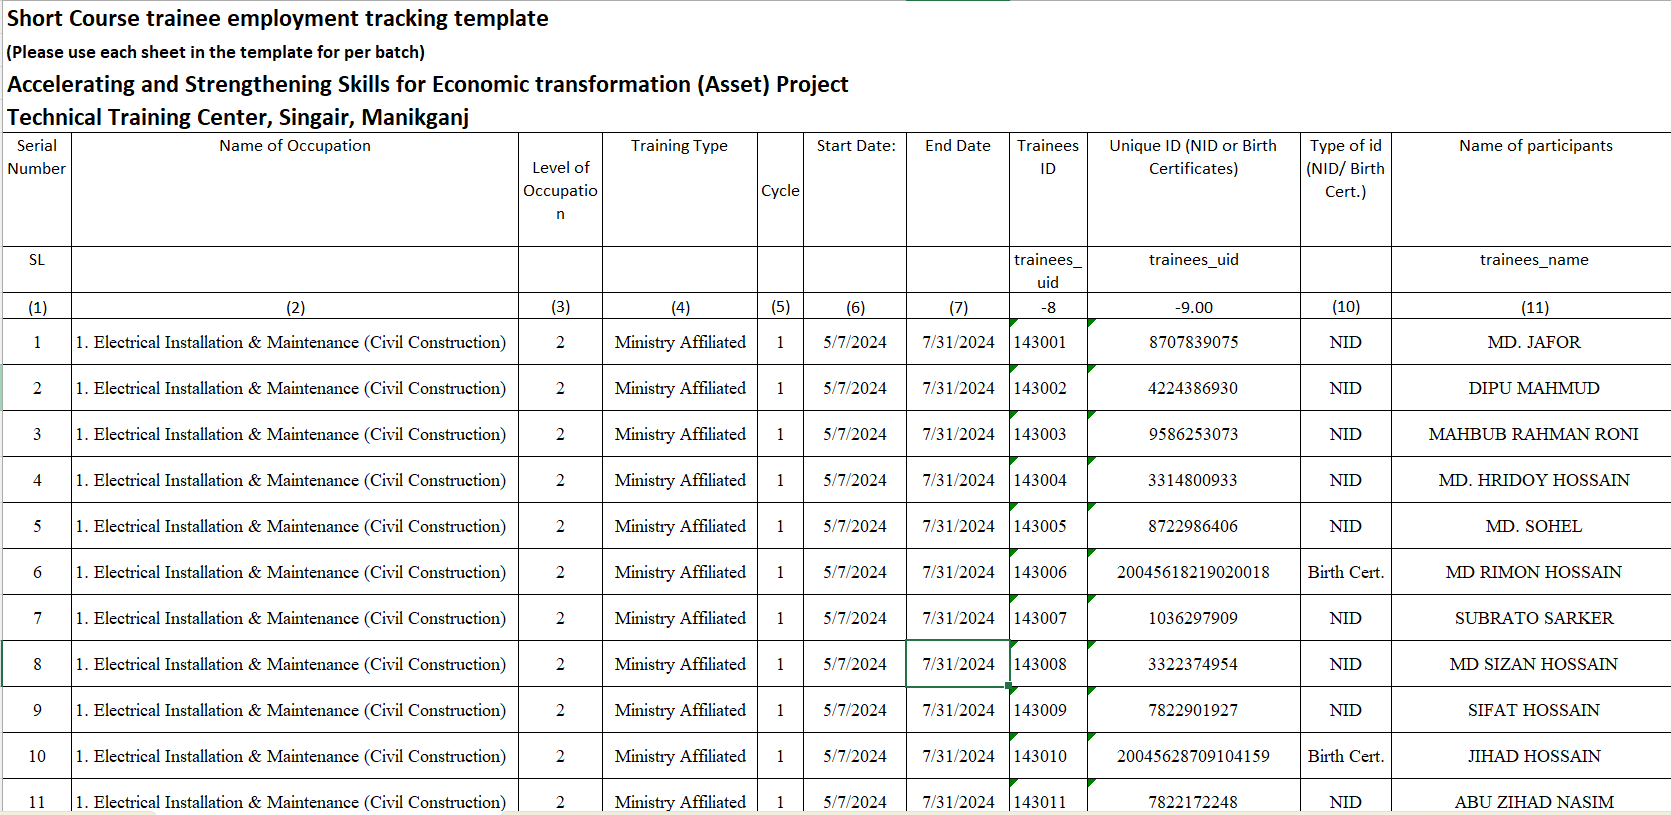Click trainee ID 143004
This screenshot has height=815, width=1671.
click(1041, 480)
